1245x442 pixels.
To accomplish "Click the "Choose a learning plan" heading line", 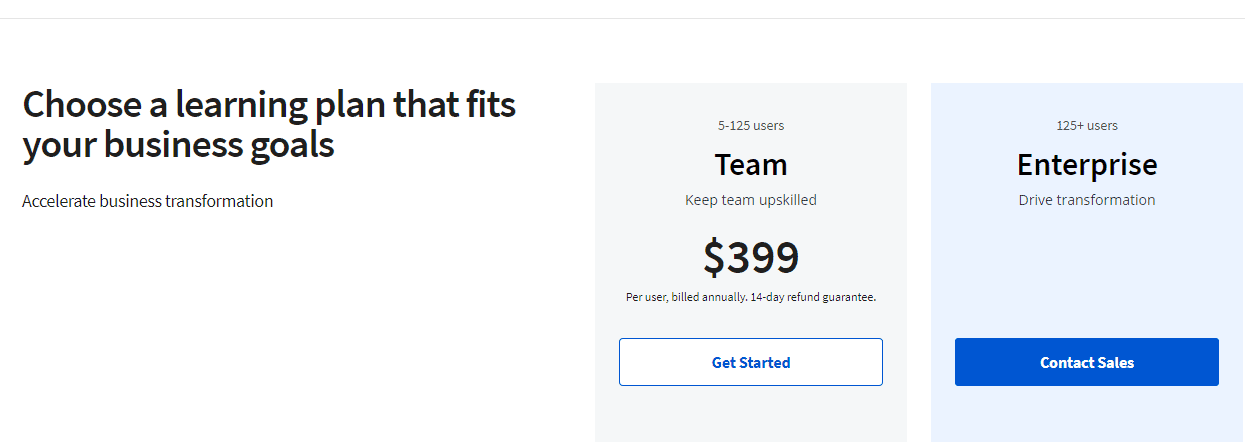I will pos(268,105).
